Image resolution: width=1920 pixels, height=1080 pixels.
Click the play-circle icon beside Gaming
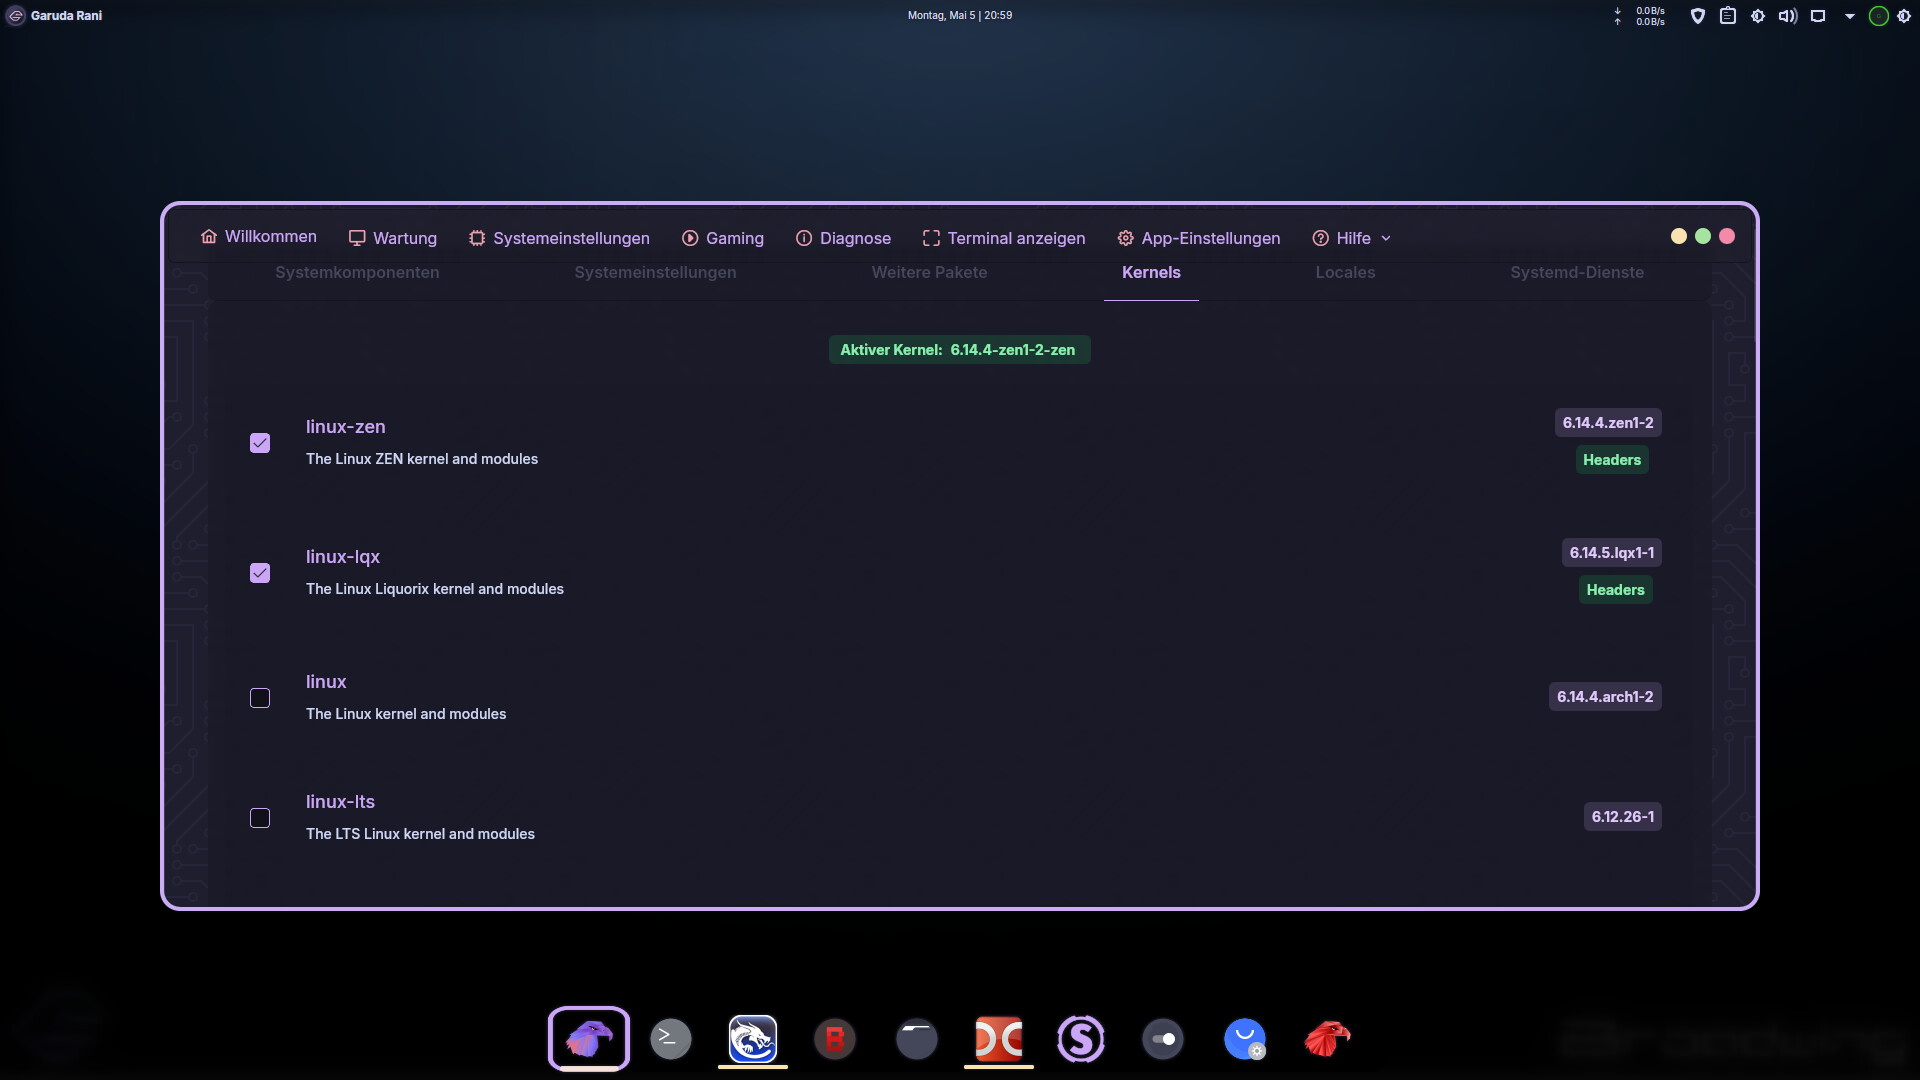690,238
